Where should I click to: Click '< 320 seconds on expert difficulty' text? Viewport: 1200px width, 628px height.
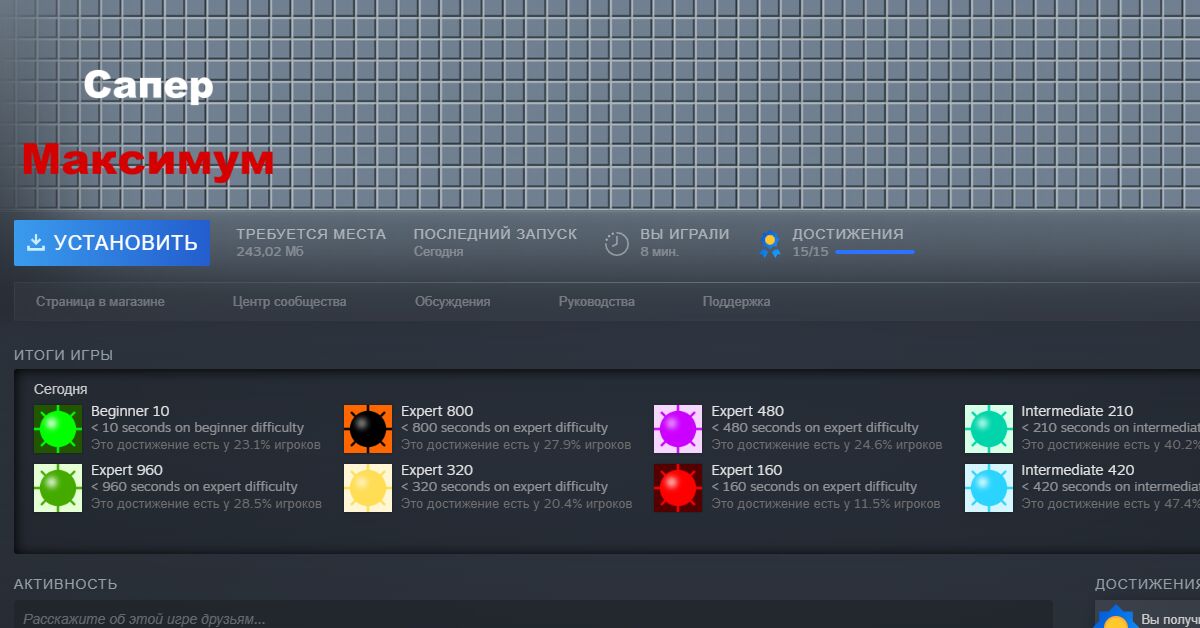[x=504, y=487]
